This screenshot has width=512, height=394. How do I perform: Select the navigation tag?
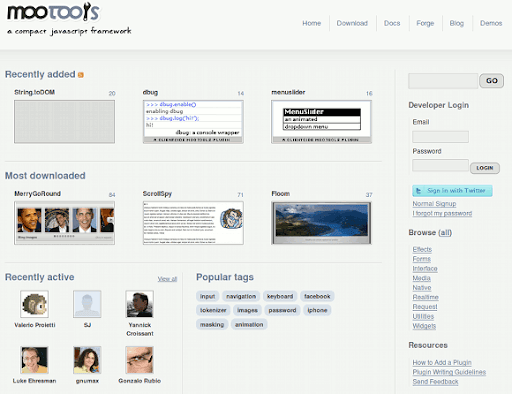pyautogui.click(x=241, y=296)
